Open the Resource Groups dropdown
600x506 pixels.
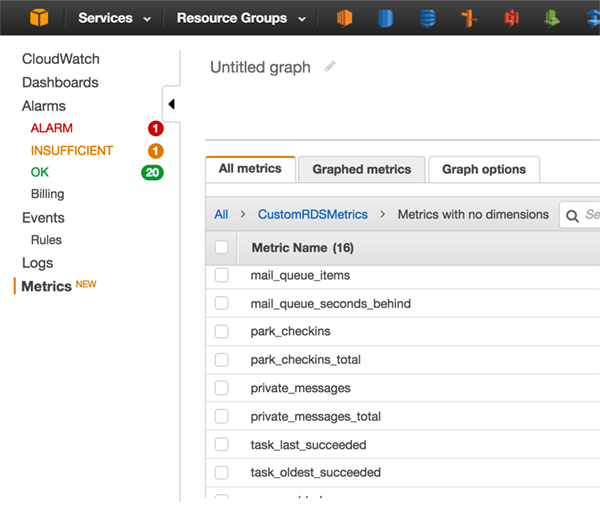(x=241, y=18)
